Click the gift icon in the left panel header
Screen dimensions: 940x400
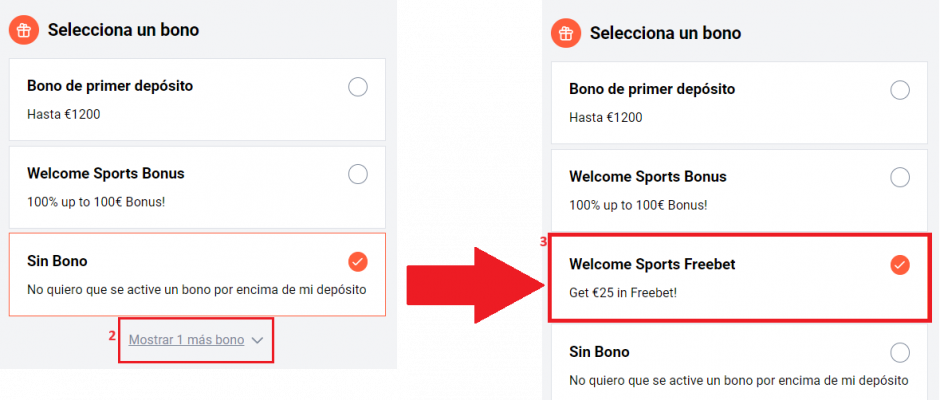[x=24, y=30]
